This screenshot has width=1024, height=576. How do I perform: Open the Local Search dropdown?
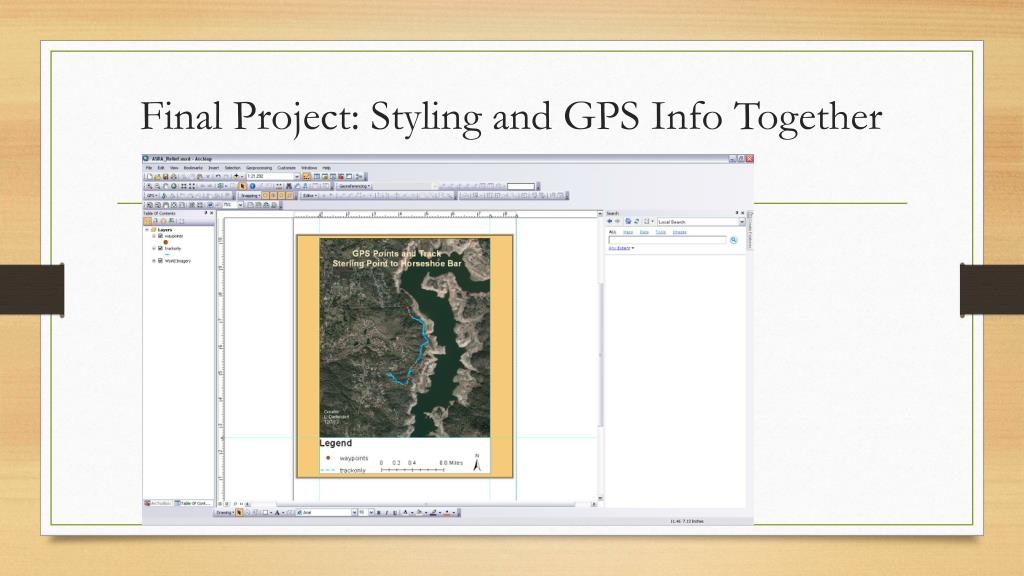point(742,221)
